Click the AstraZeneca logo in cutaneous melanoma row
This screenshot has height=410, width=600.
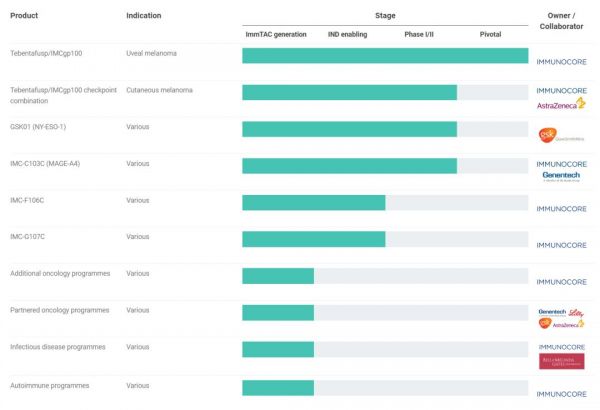[561, 103]
